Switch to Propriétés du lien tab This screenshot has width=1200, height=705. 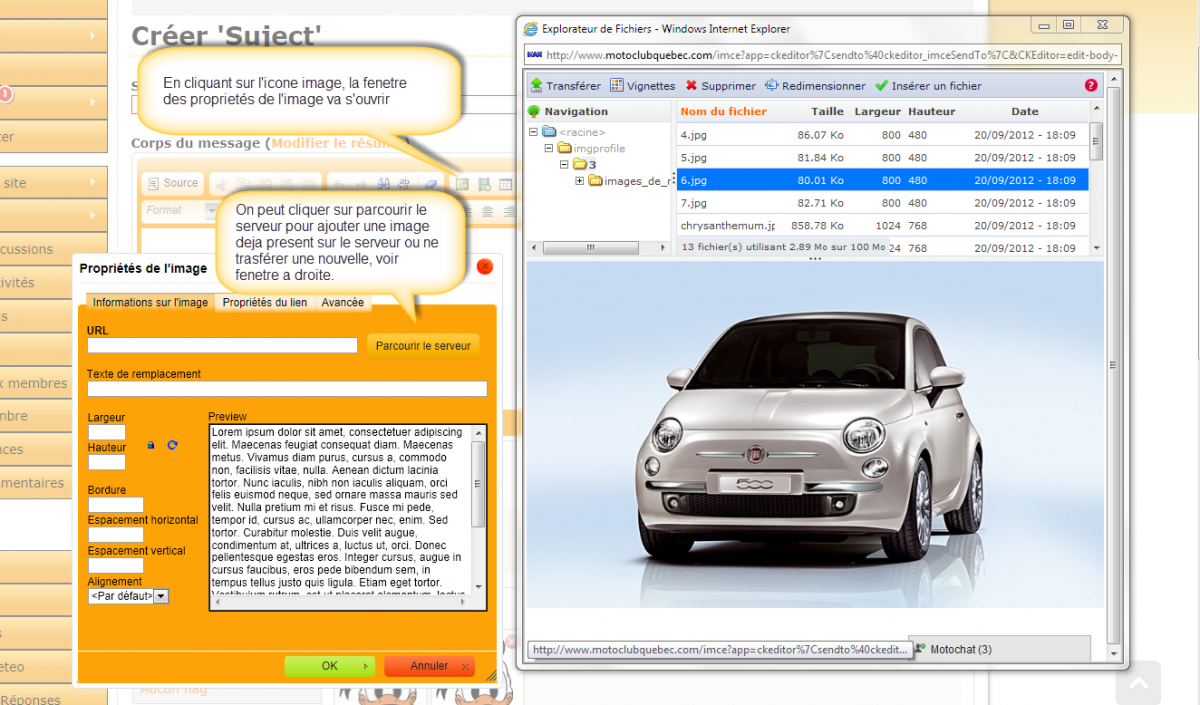(x=265, y=302)
